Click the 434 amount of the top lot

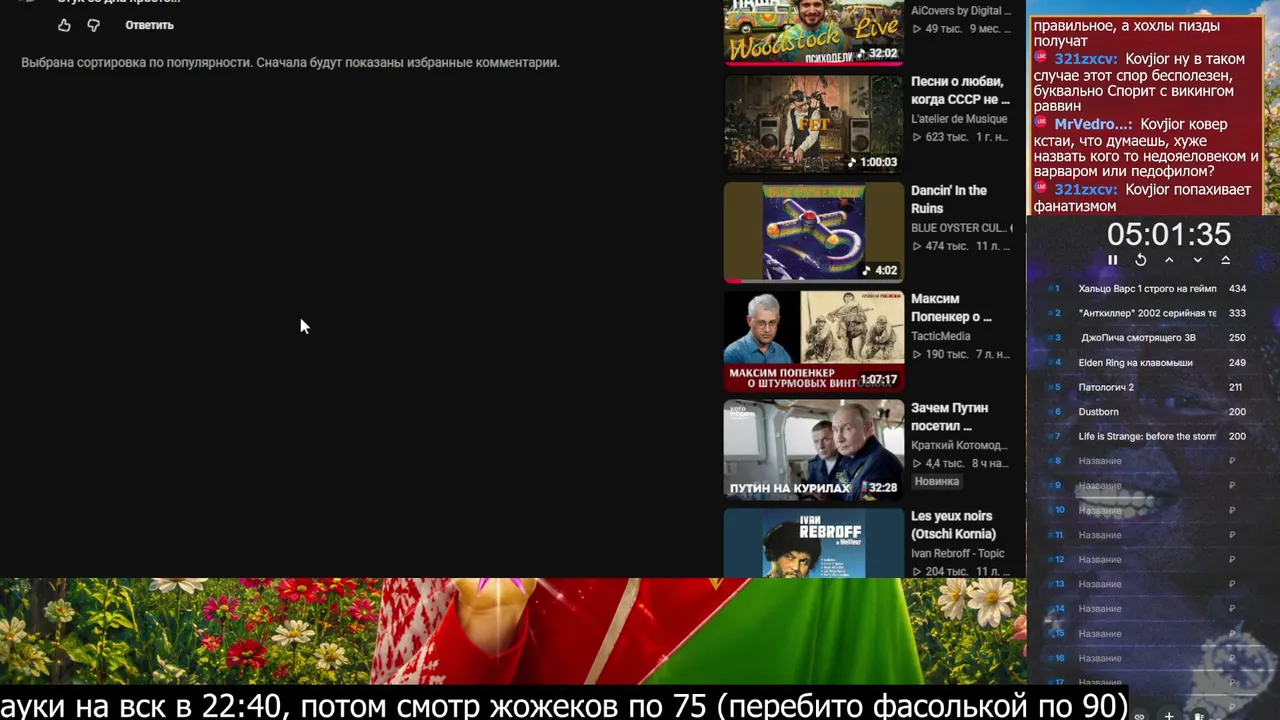[1237, 289]
